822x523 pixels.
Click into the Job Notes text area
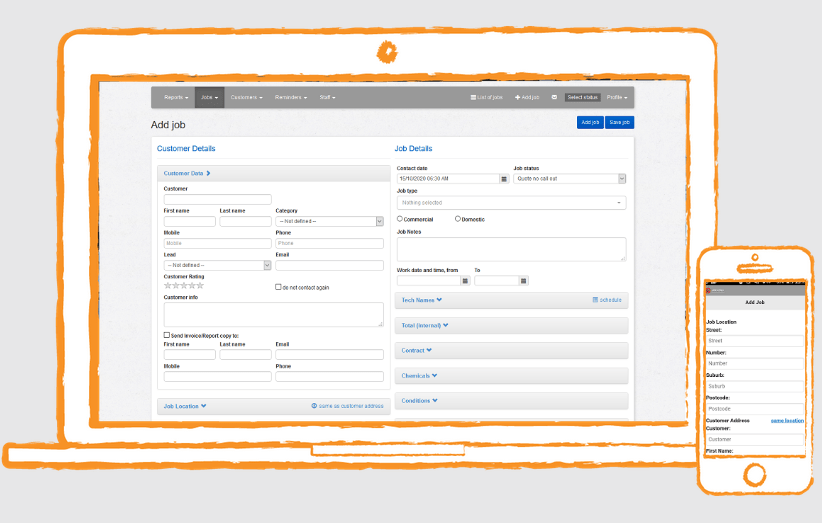pos(511,249)
